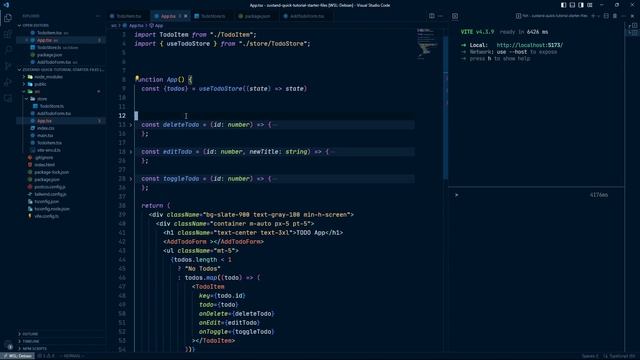Unfold the editTodo function

point(131,151)
